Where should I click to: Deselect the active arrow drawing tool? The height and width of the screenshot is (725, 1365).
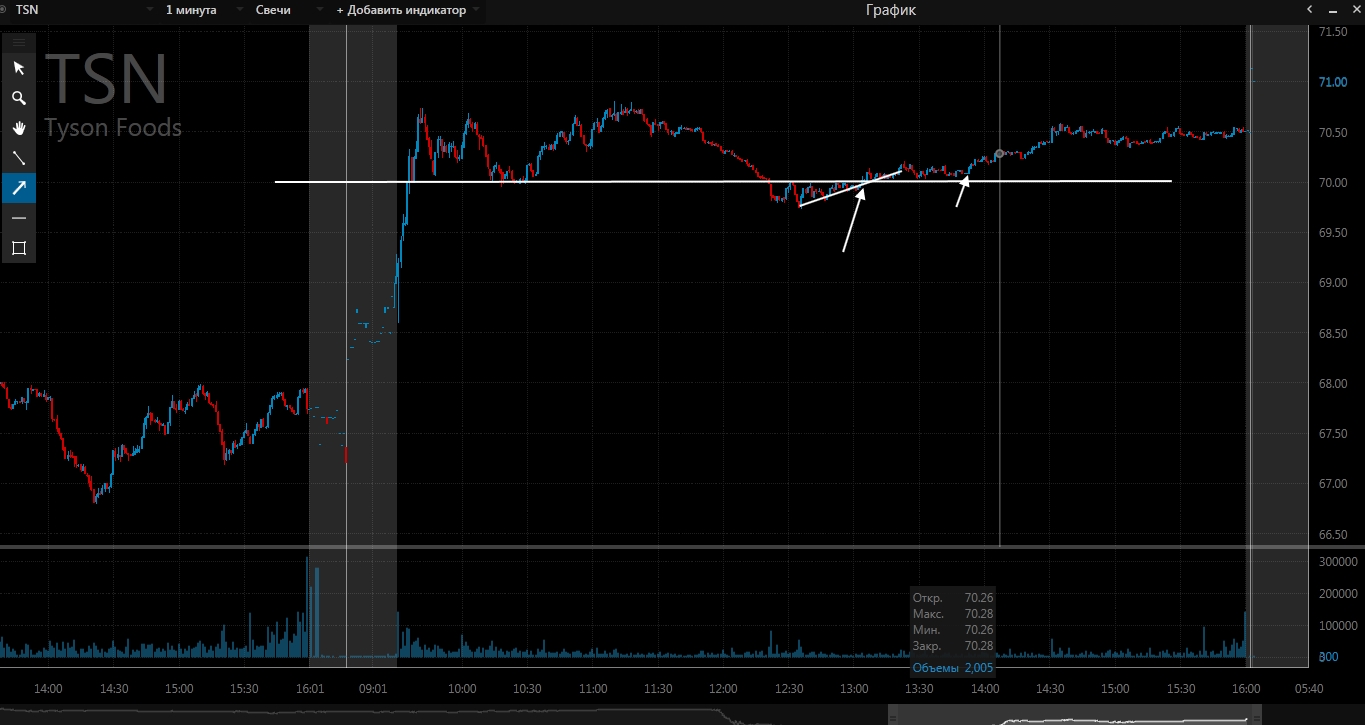pyautogui.click(x=18, y=188)
